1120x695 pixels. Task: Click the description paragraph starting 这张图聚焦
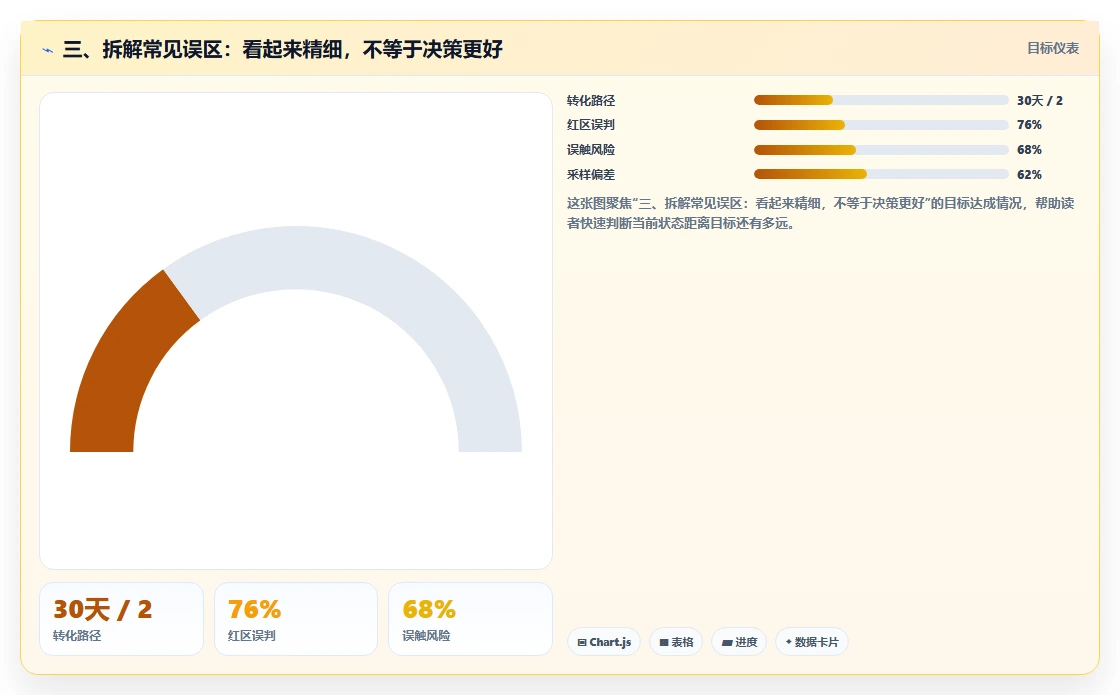point(821,213)
